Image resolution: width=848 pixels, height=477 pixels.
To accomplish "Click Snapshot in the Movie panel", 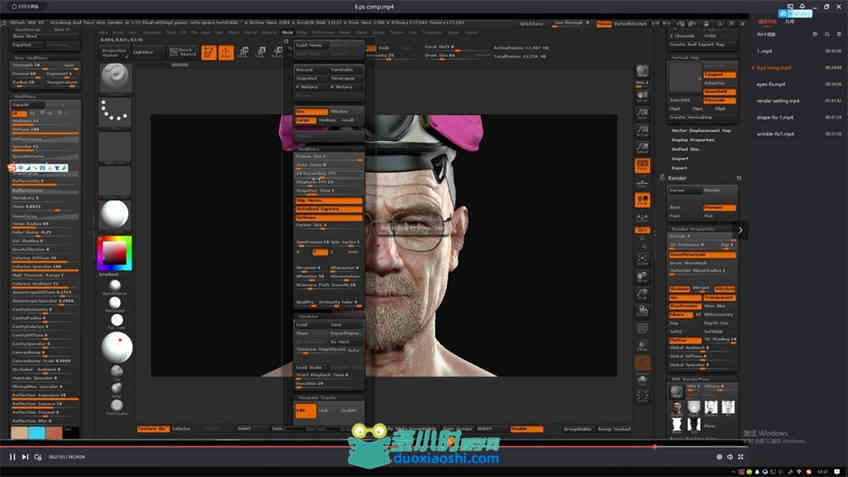I will pyautogui.click(x=311, y=78).
